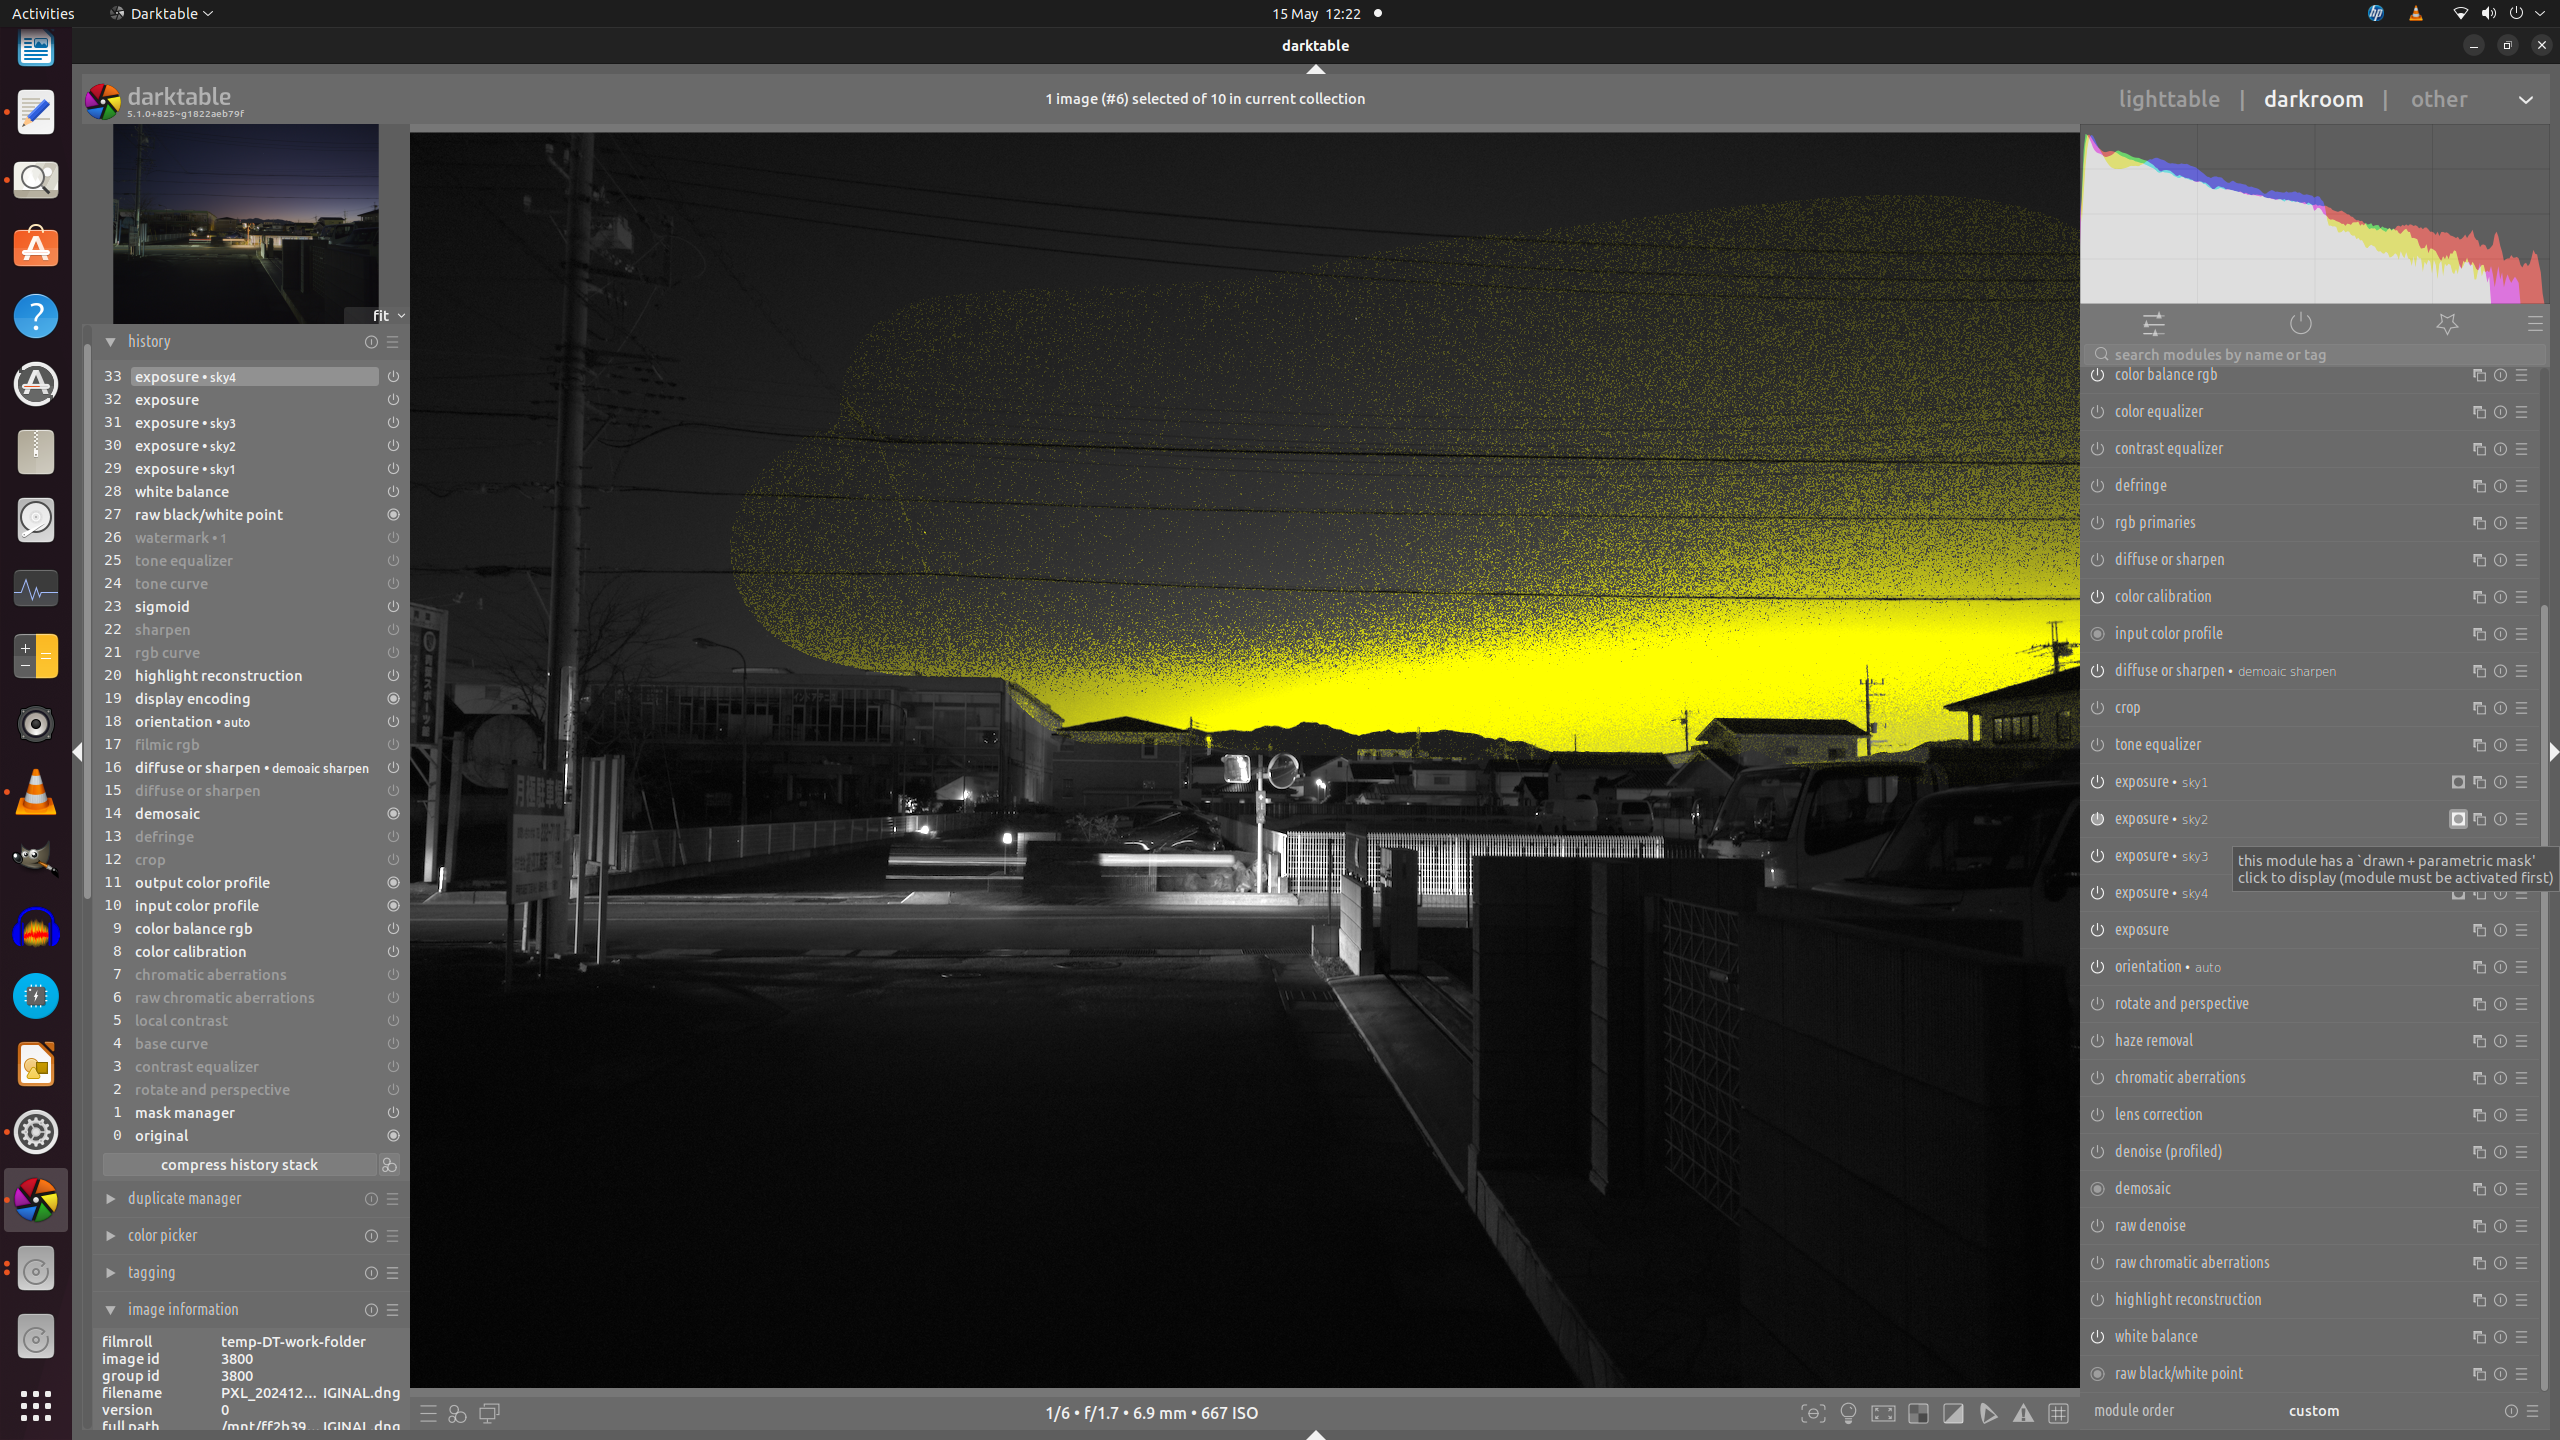2560x1440 pixels.
Task: Toggle raw overexposure indicator checkerboard icon
Action: (x=1918, y=1413)
